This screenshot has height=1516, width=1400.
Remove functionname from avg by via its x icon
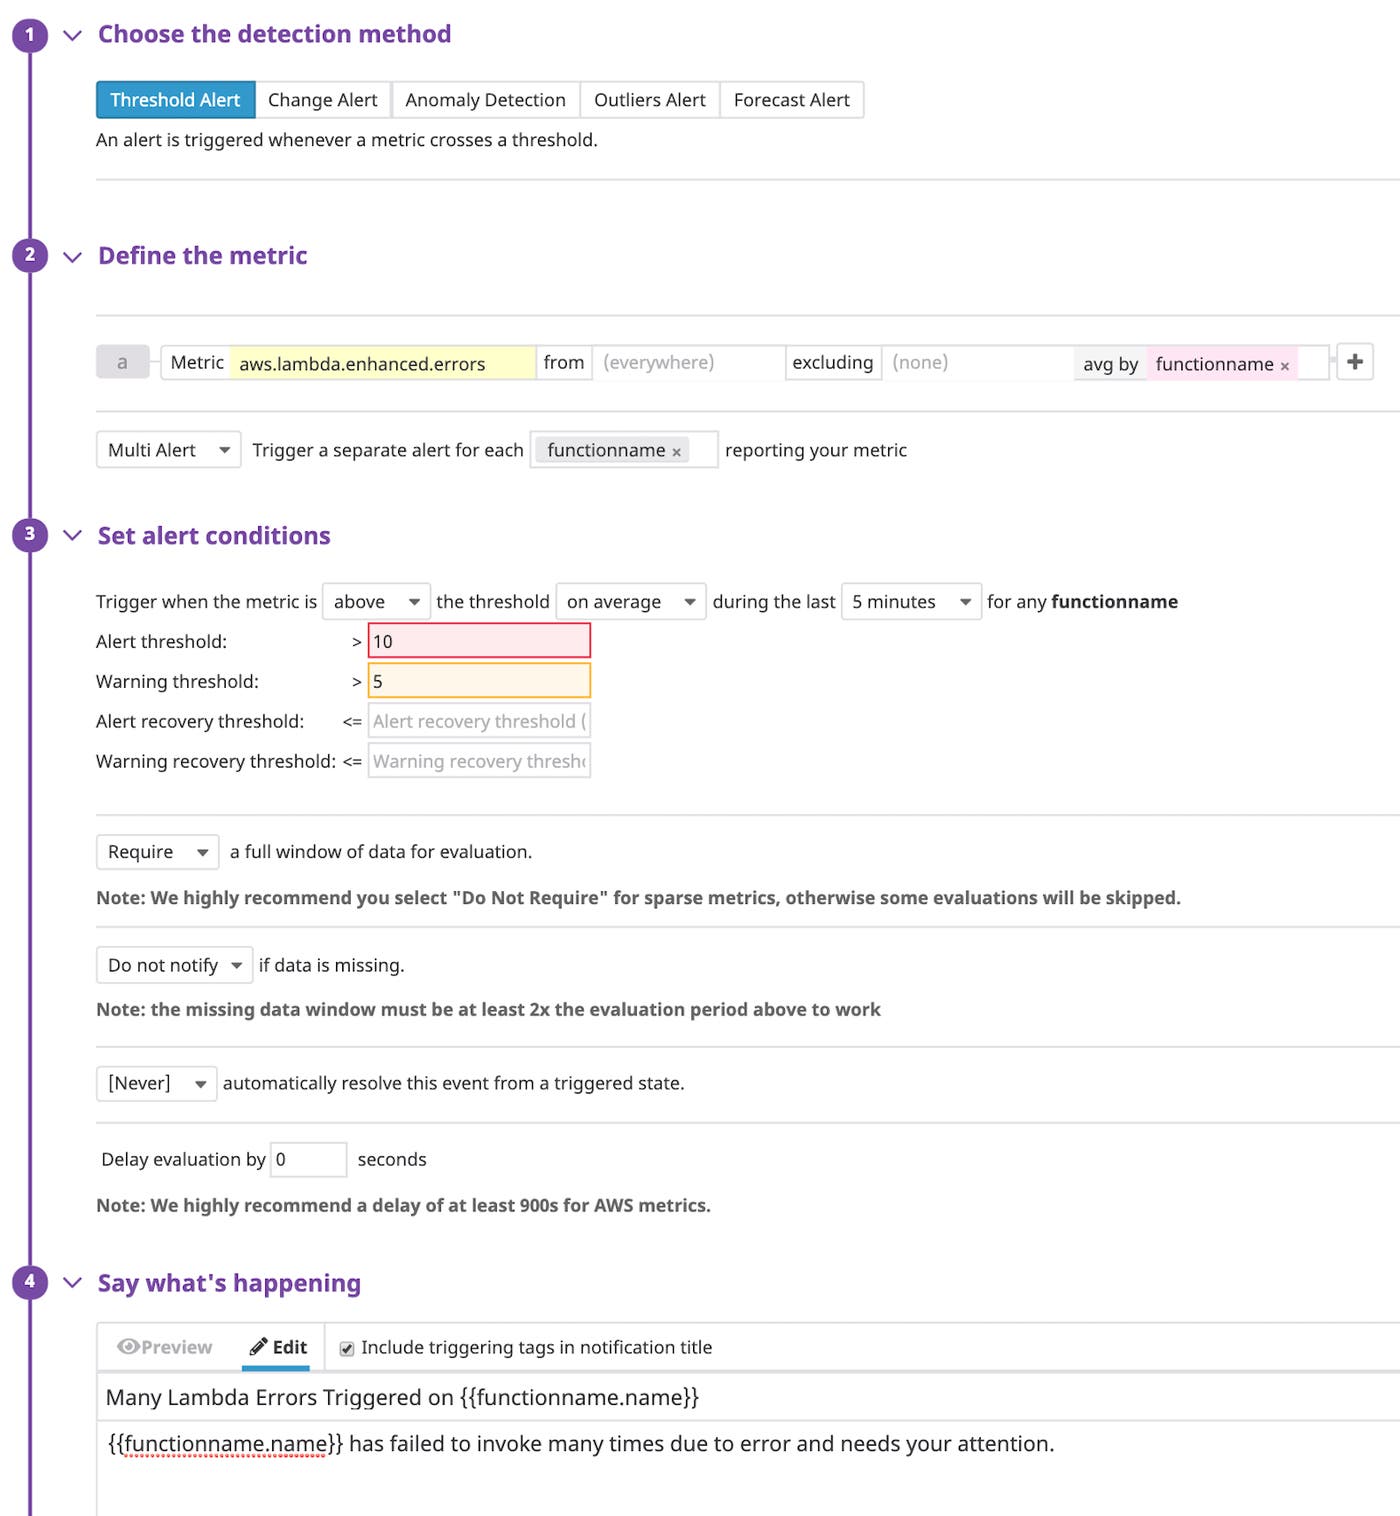[1286, 364]
